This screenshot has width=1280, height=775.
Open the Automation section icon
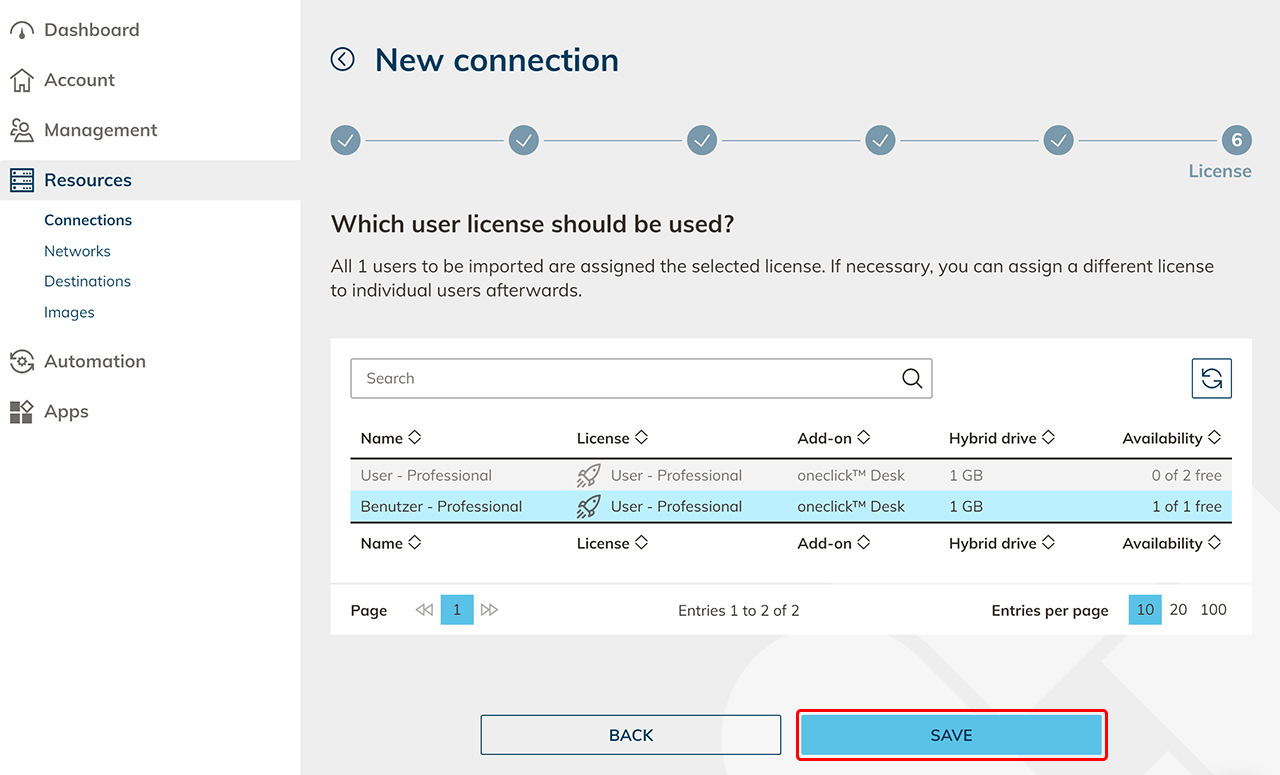21,362
